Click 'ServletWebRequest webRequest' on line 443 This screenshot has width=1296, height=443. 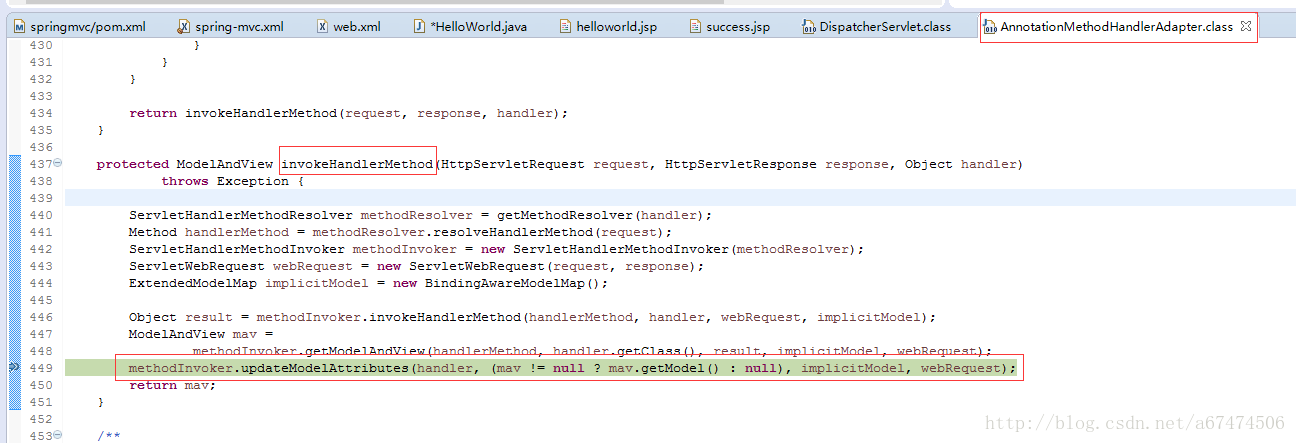click(x=237, y=266)
